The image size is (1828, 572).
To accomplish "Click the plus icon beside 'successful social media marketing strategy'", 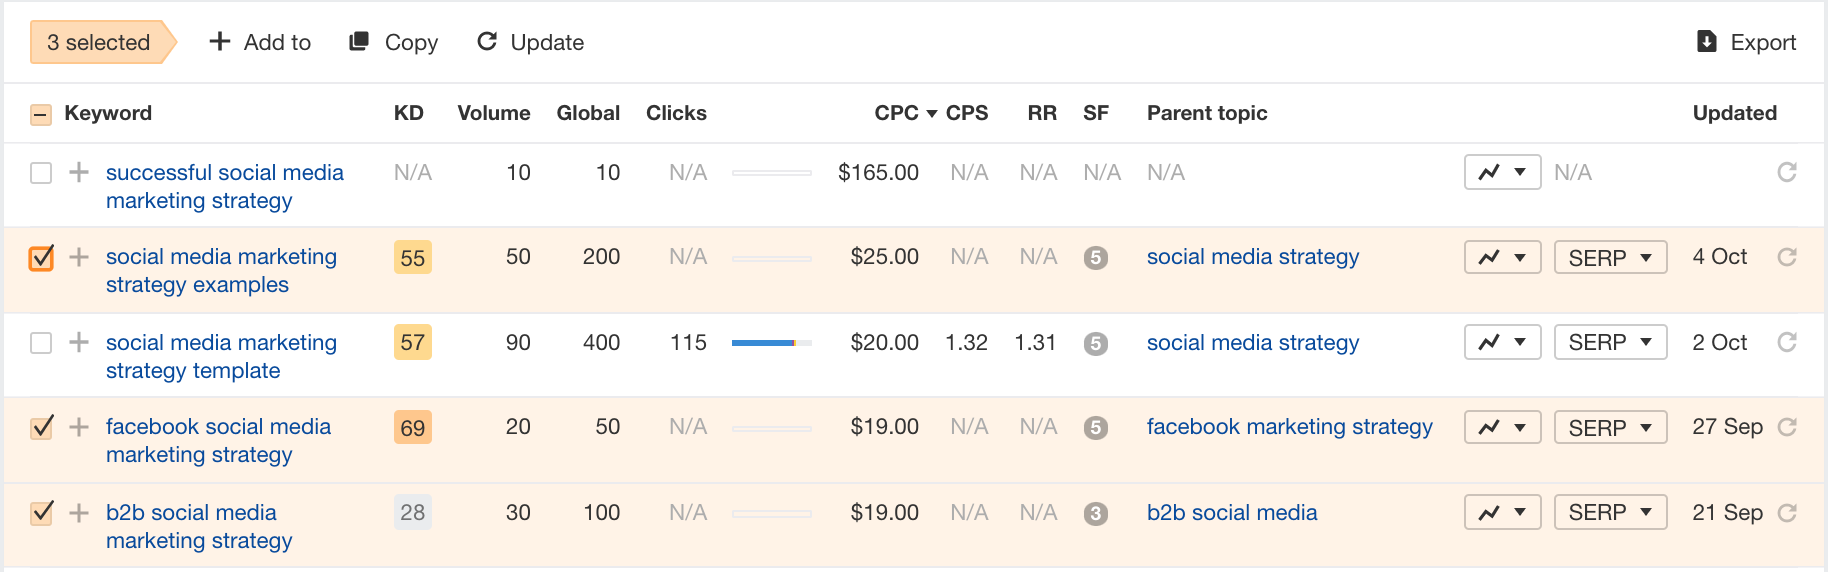I will 79,172.
